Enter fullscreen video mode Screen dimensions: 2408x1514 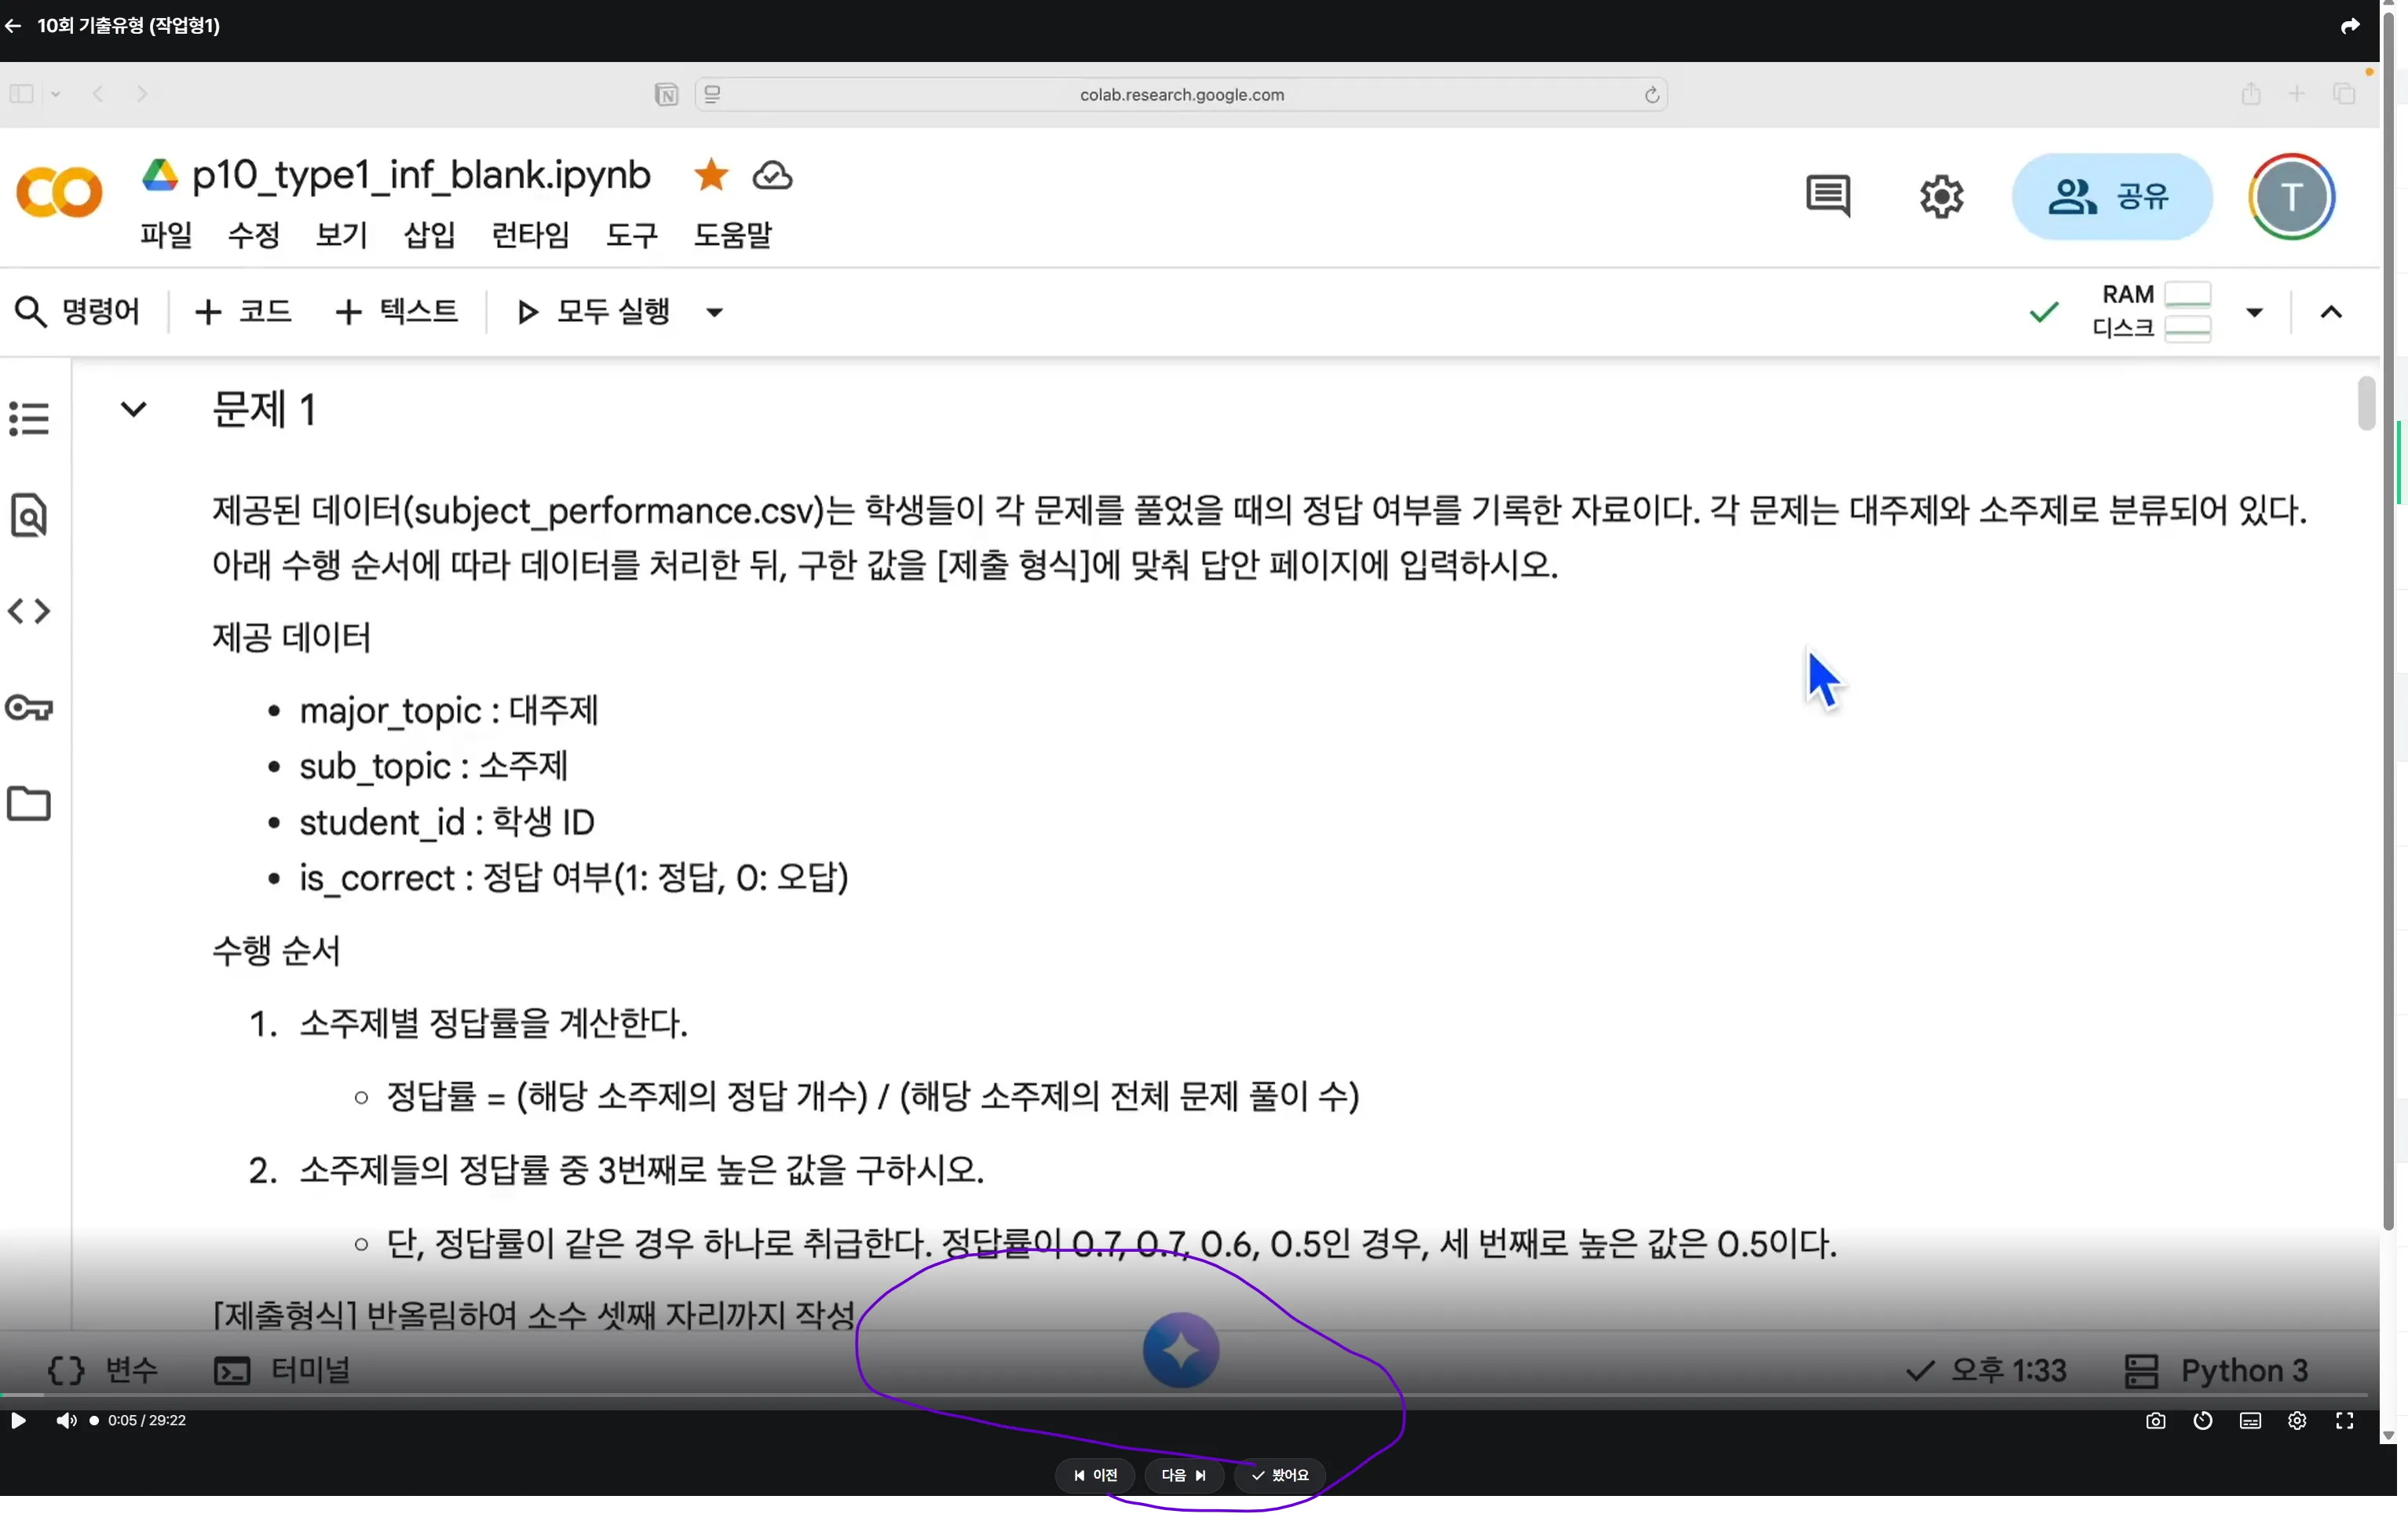(2344, 1420)
